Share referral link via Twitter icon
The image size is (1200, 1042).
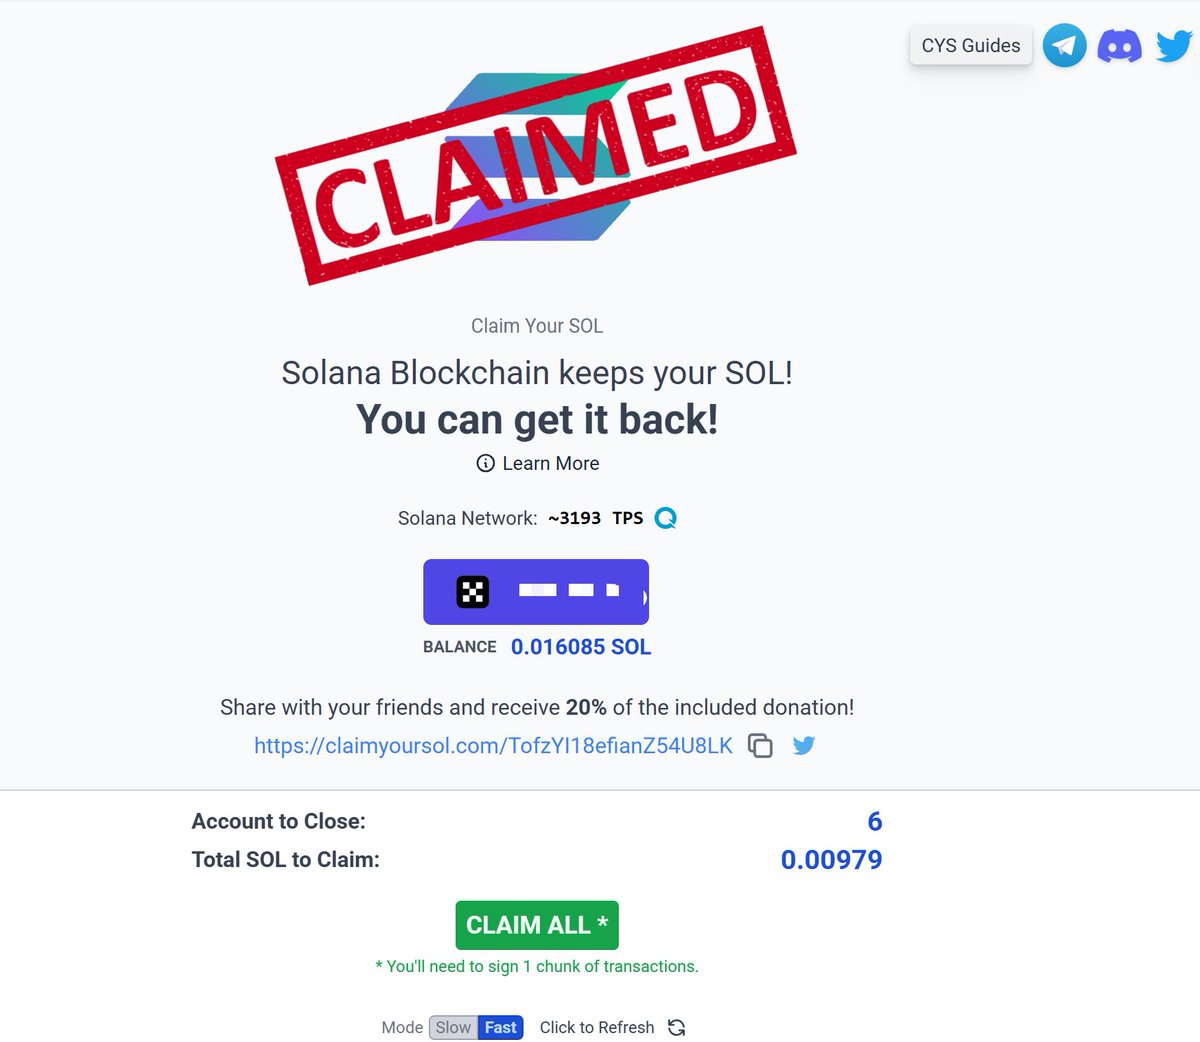pos(804,746)
